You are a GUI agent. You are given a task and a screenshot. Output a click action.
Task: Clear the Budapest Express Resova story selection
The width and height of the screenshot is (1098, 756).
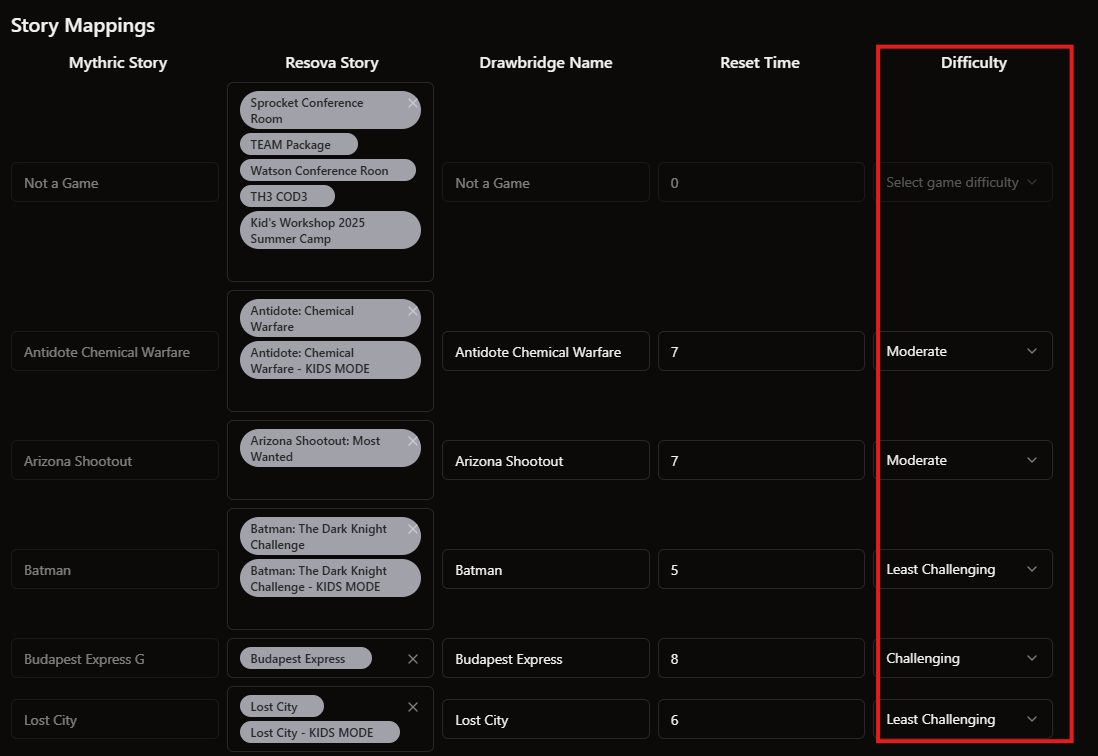(x=413, y=659)
